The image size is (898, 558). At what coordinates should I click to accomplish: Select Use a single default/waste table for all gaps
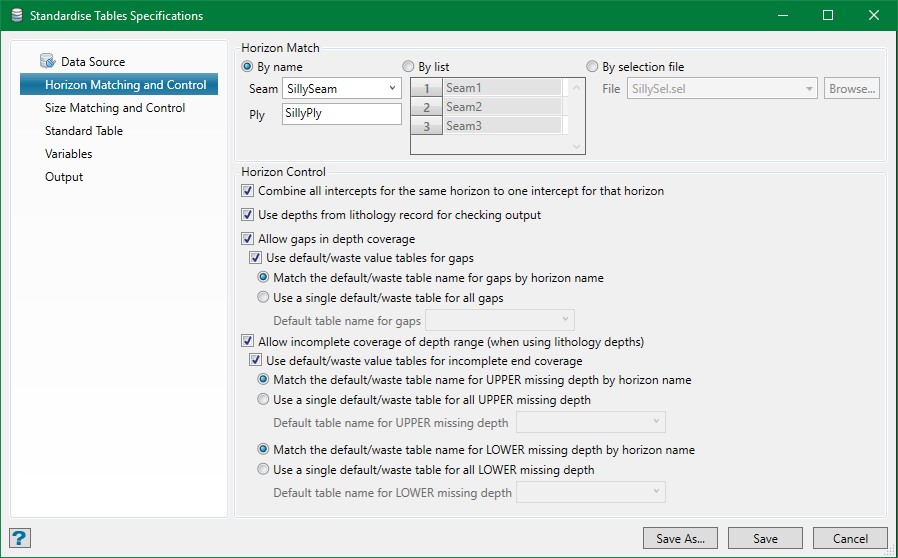click(264, 297)
